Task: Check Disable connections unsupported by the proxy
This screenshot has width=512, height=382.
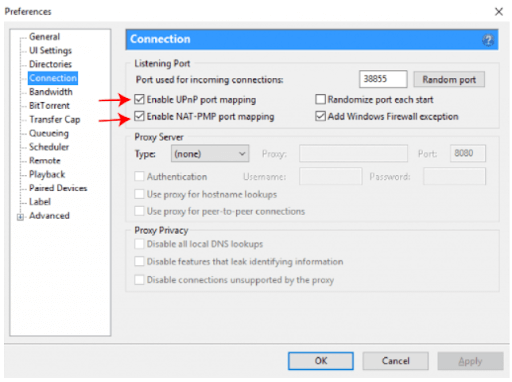Action: pos(139,279)
